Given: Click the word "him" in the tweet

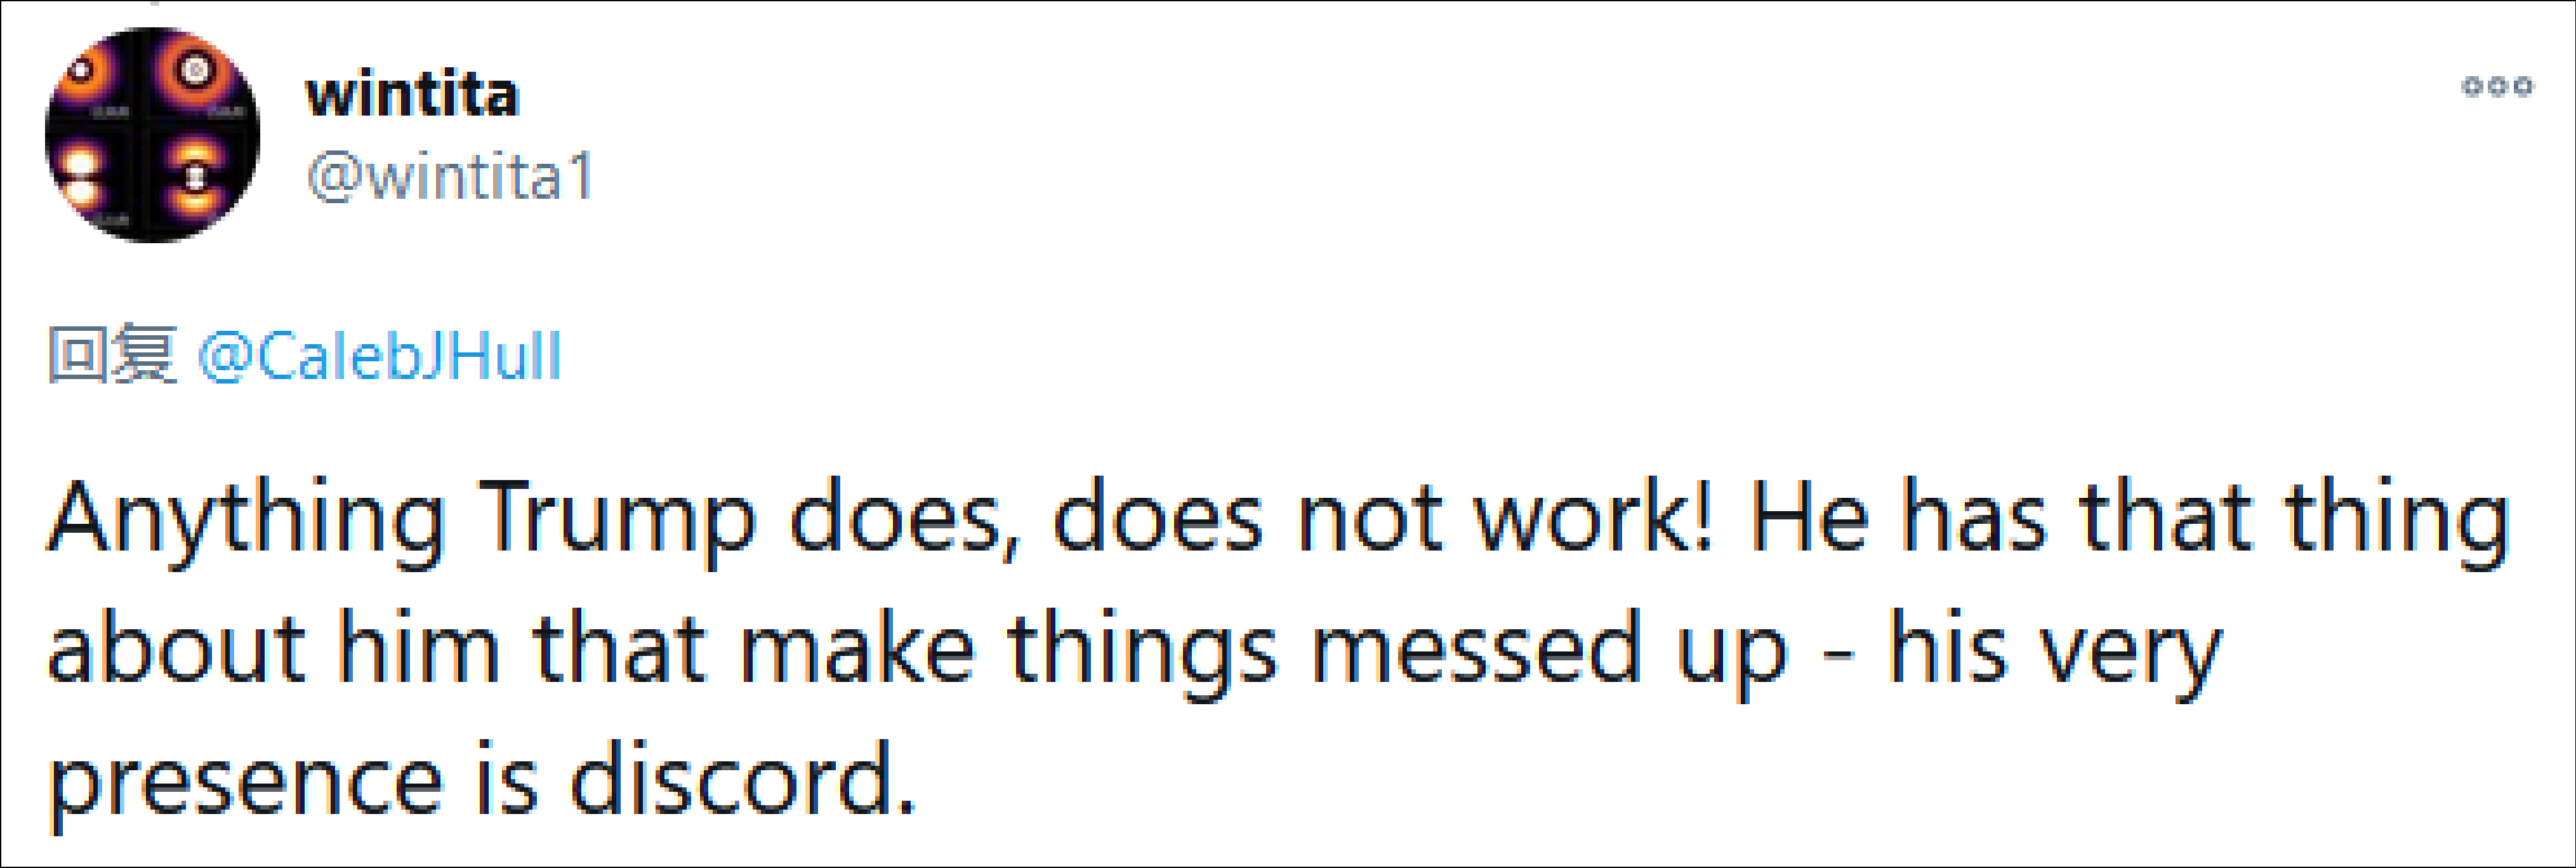Looking at the screenshot, I should tap(418, 650).
